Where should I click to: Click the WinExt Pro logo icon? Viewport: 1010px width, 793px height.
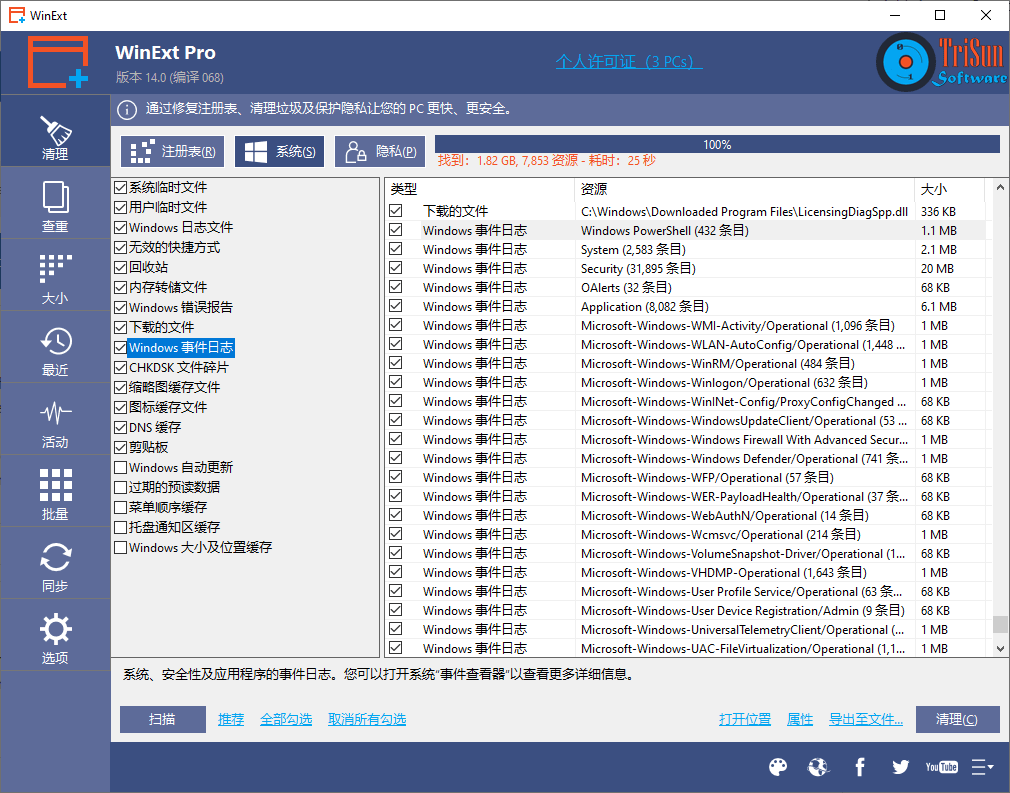click(57, 62)
